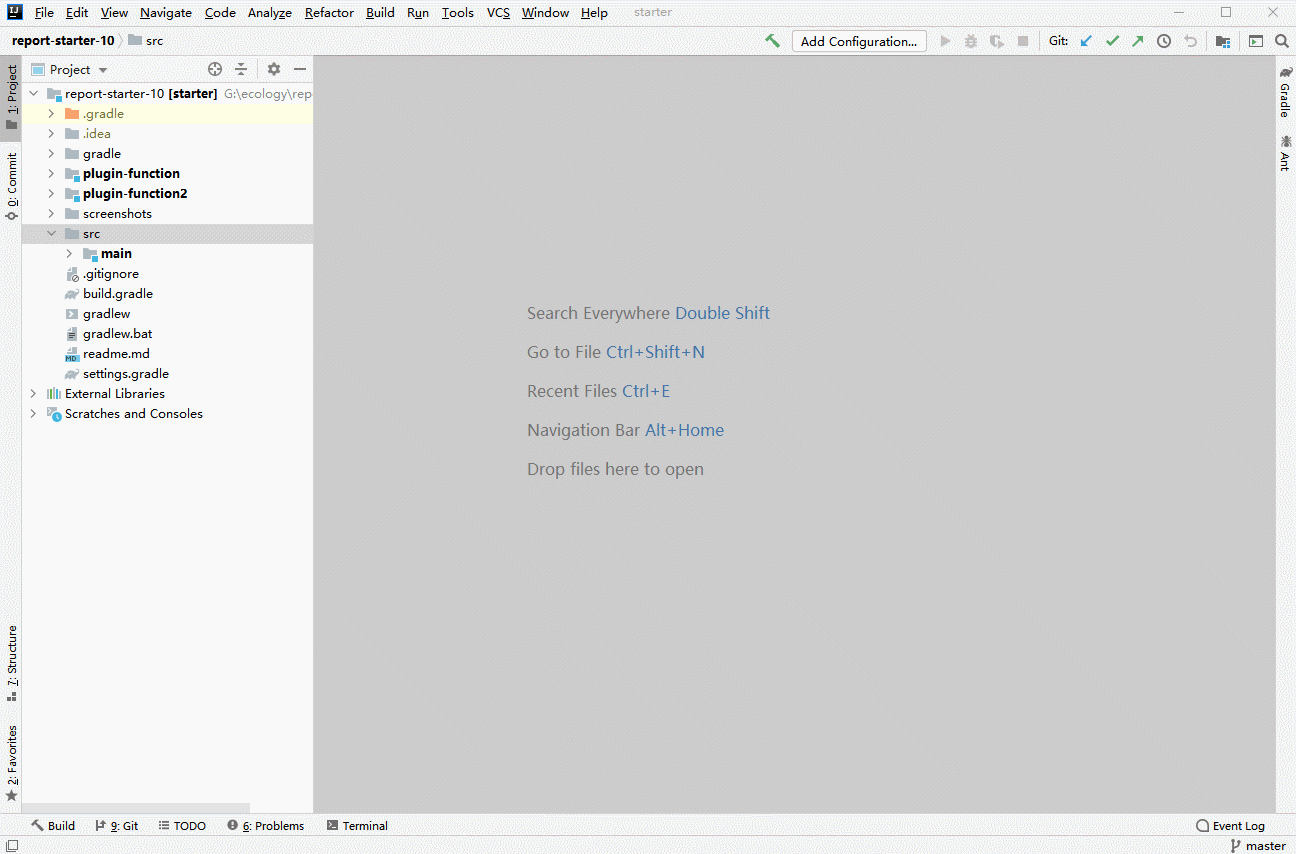This screenshot has width=1296, height=854.
Task: Open the TODO tool window
Action: point(182,826)
